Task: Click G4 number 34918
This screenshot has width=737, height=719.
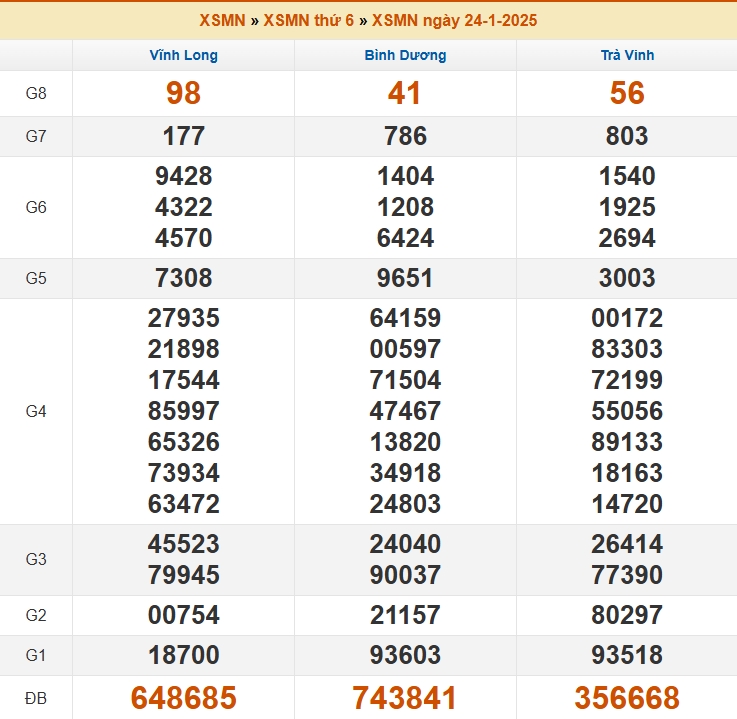Action: pyautogui.click(x=406, y=473)
